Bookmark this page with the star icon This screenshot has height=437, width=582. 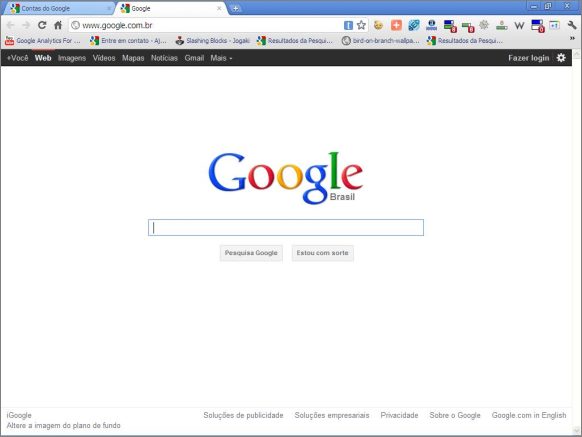tap(361, 25)
